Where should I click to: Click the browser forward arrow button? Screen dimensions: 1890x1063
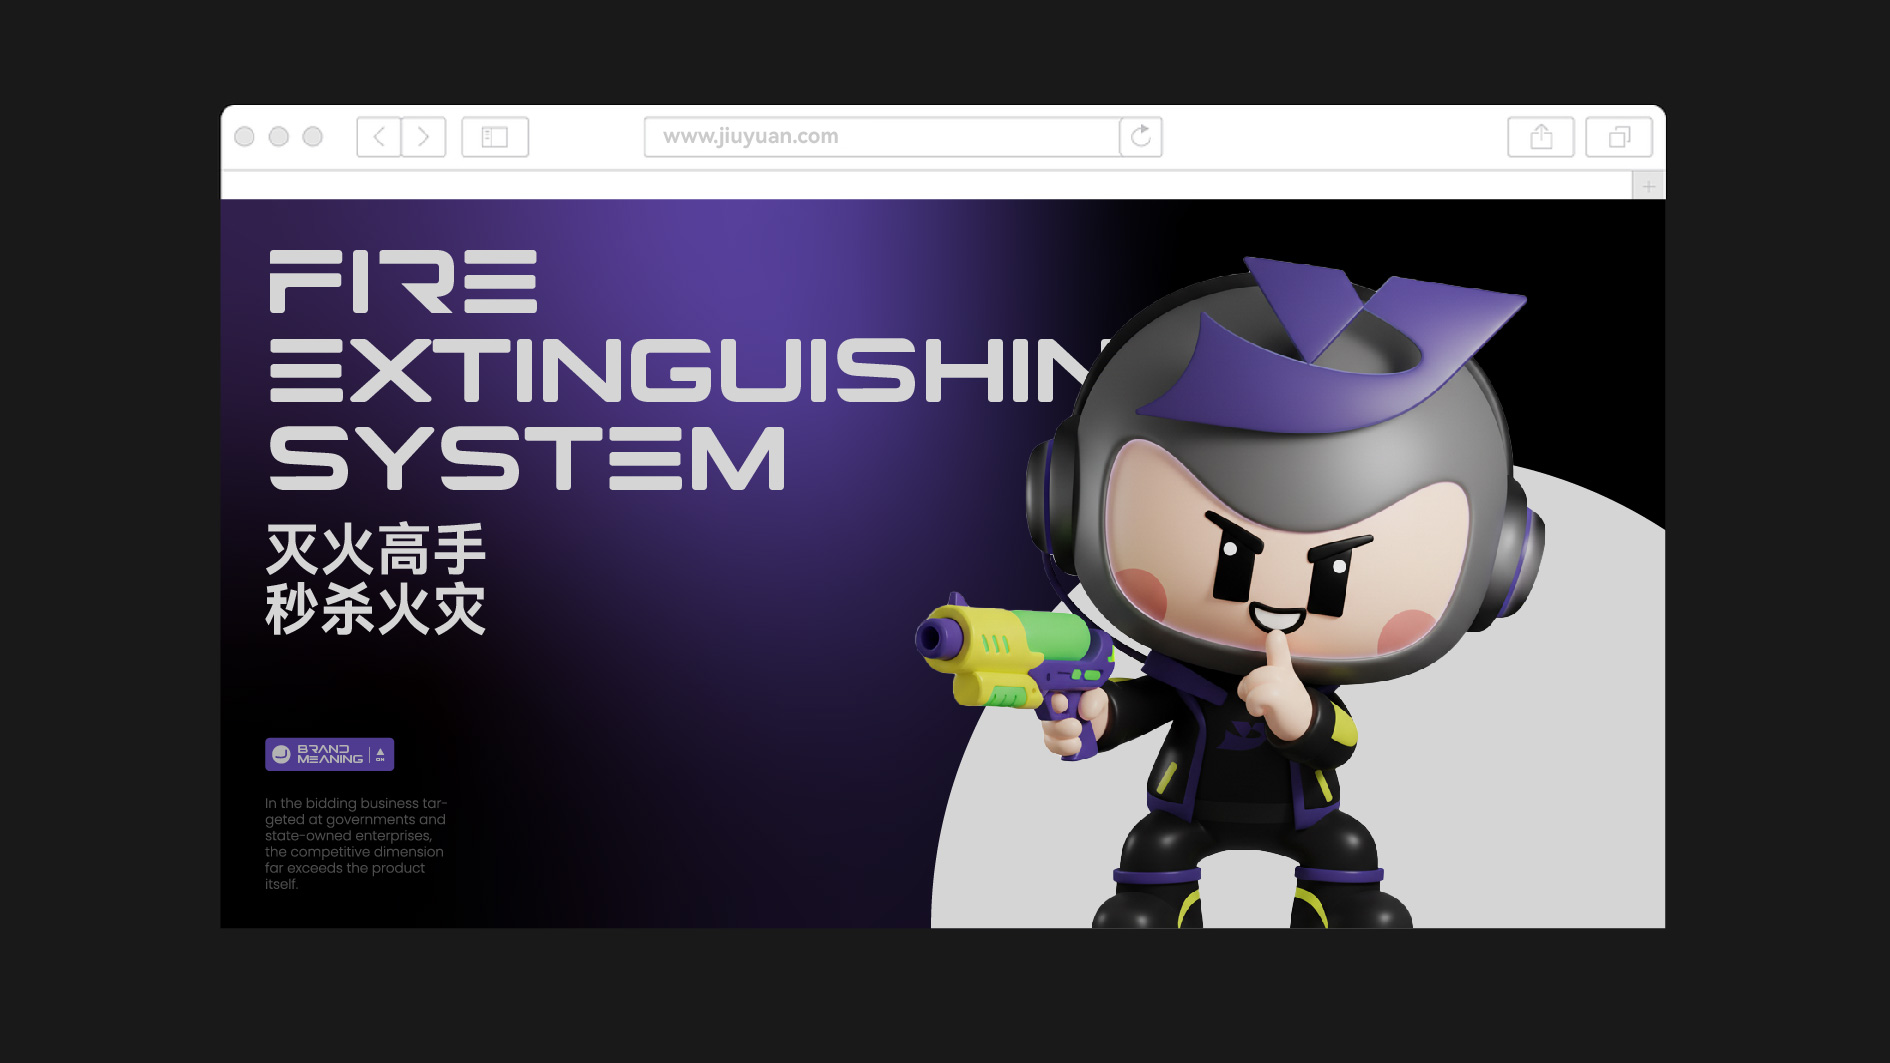pyautogui.click(x=424, y=137)
